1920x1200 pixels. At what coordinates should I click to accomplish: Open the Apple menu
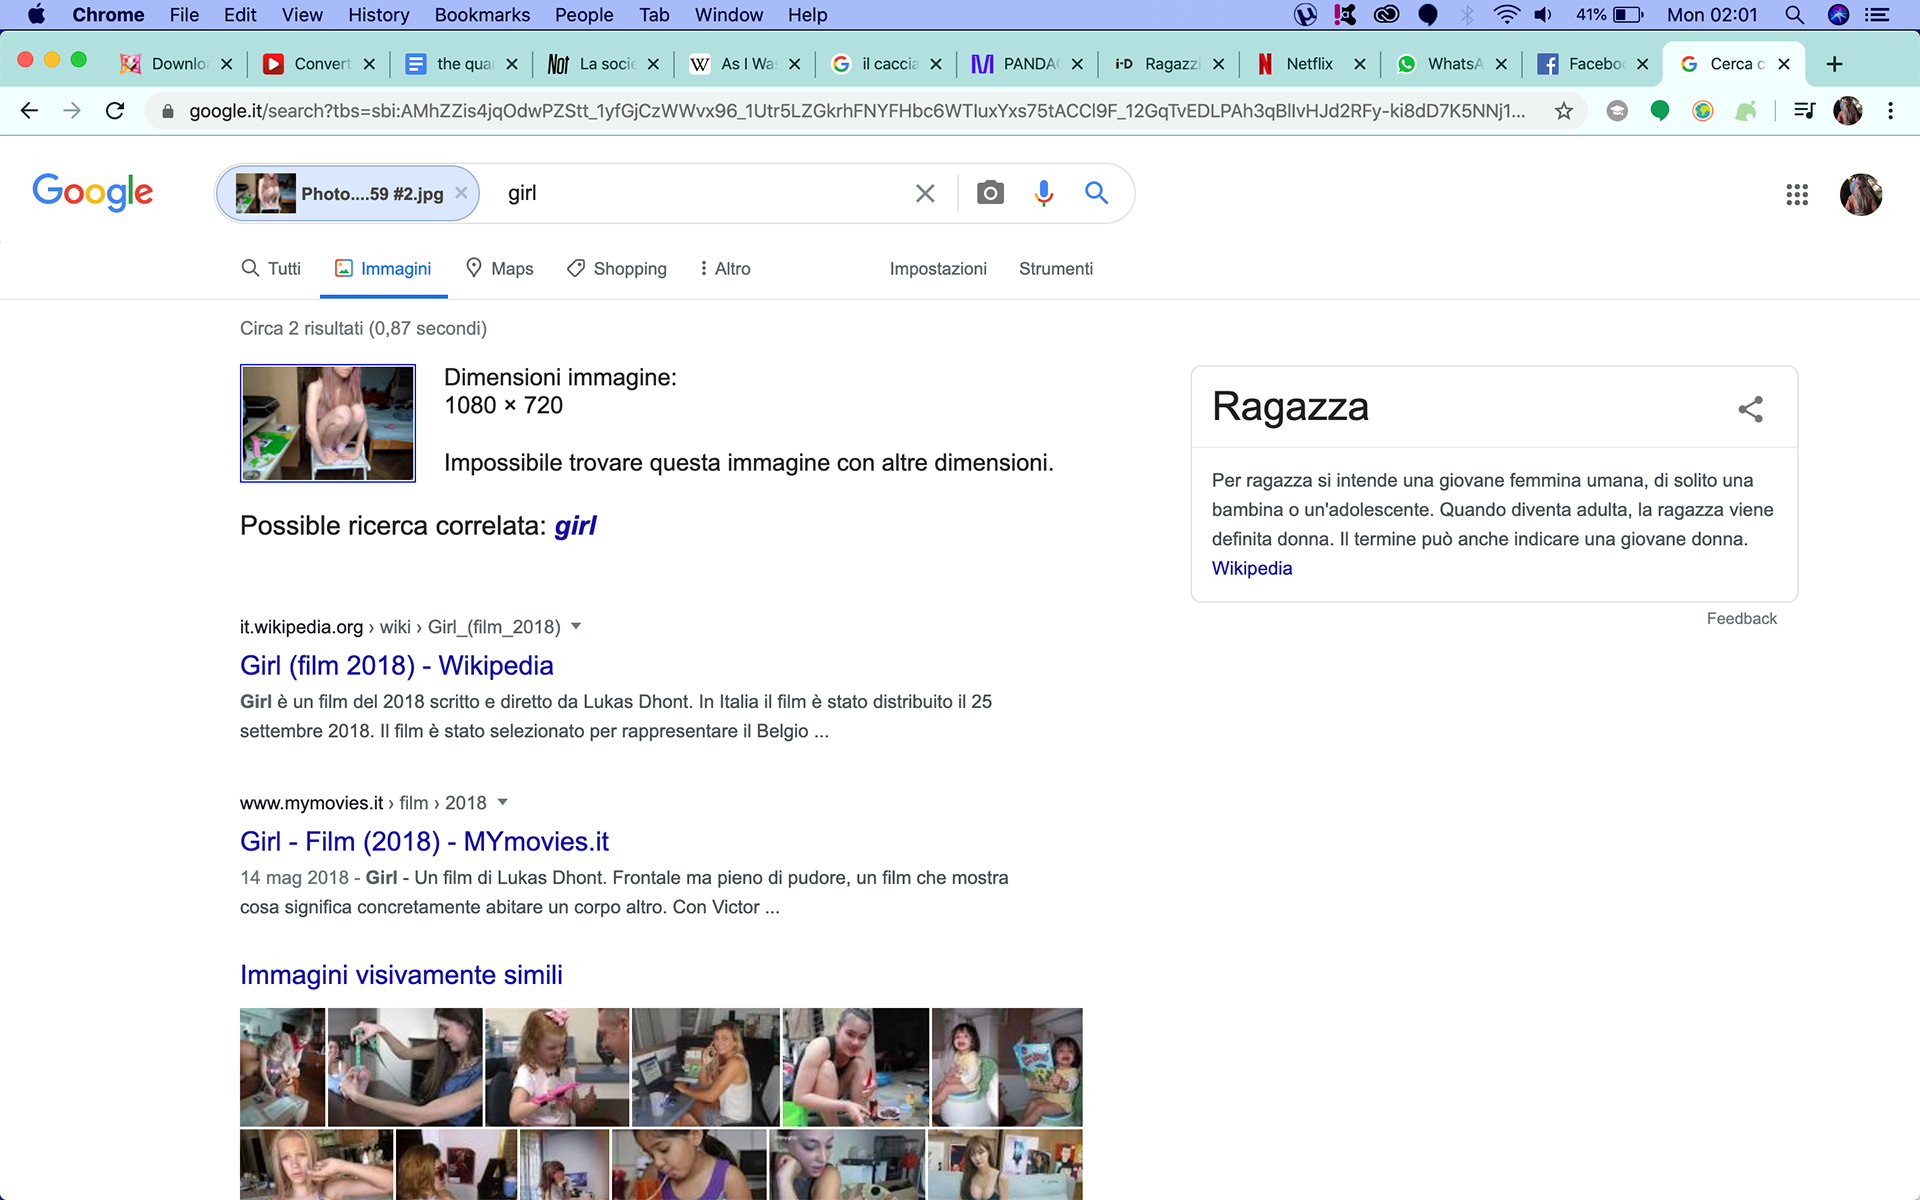coord(36,15)
